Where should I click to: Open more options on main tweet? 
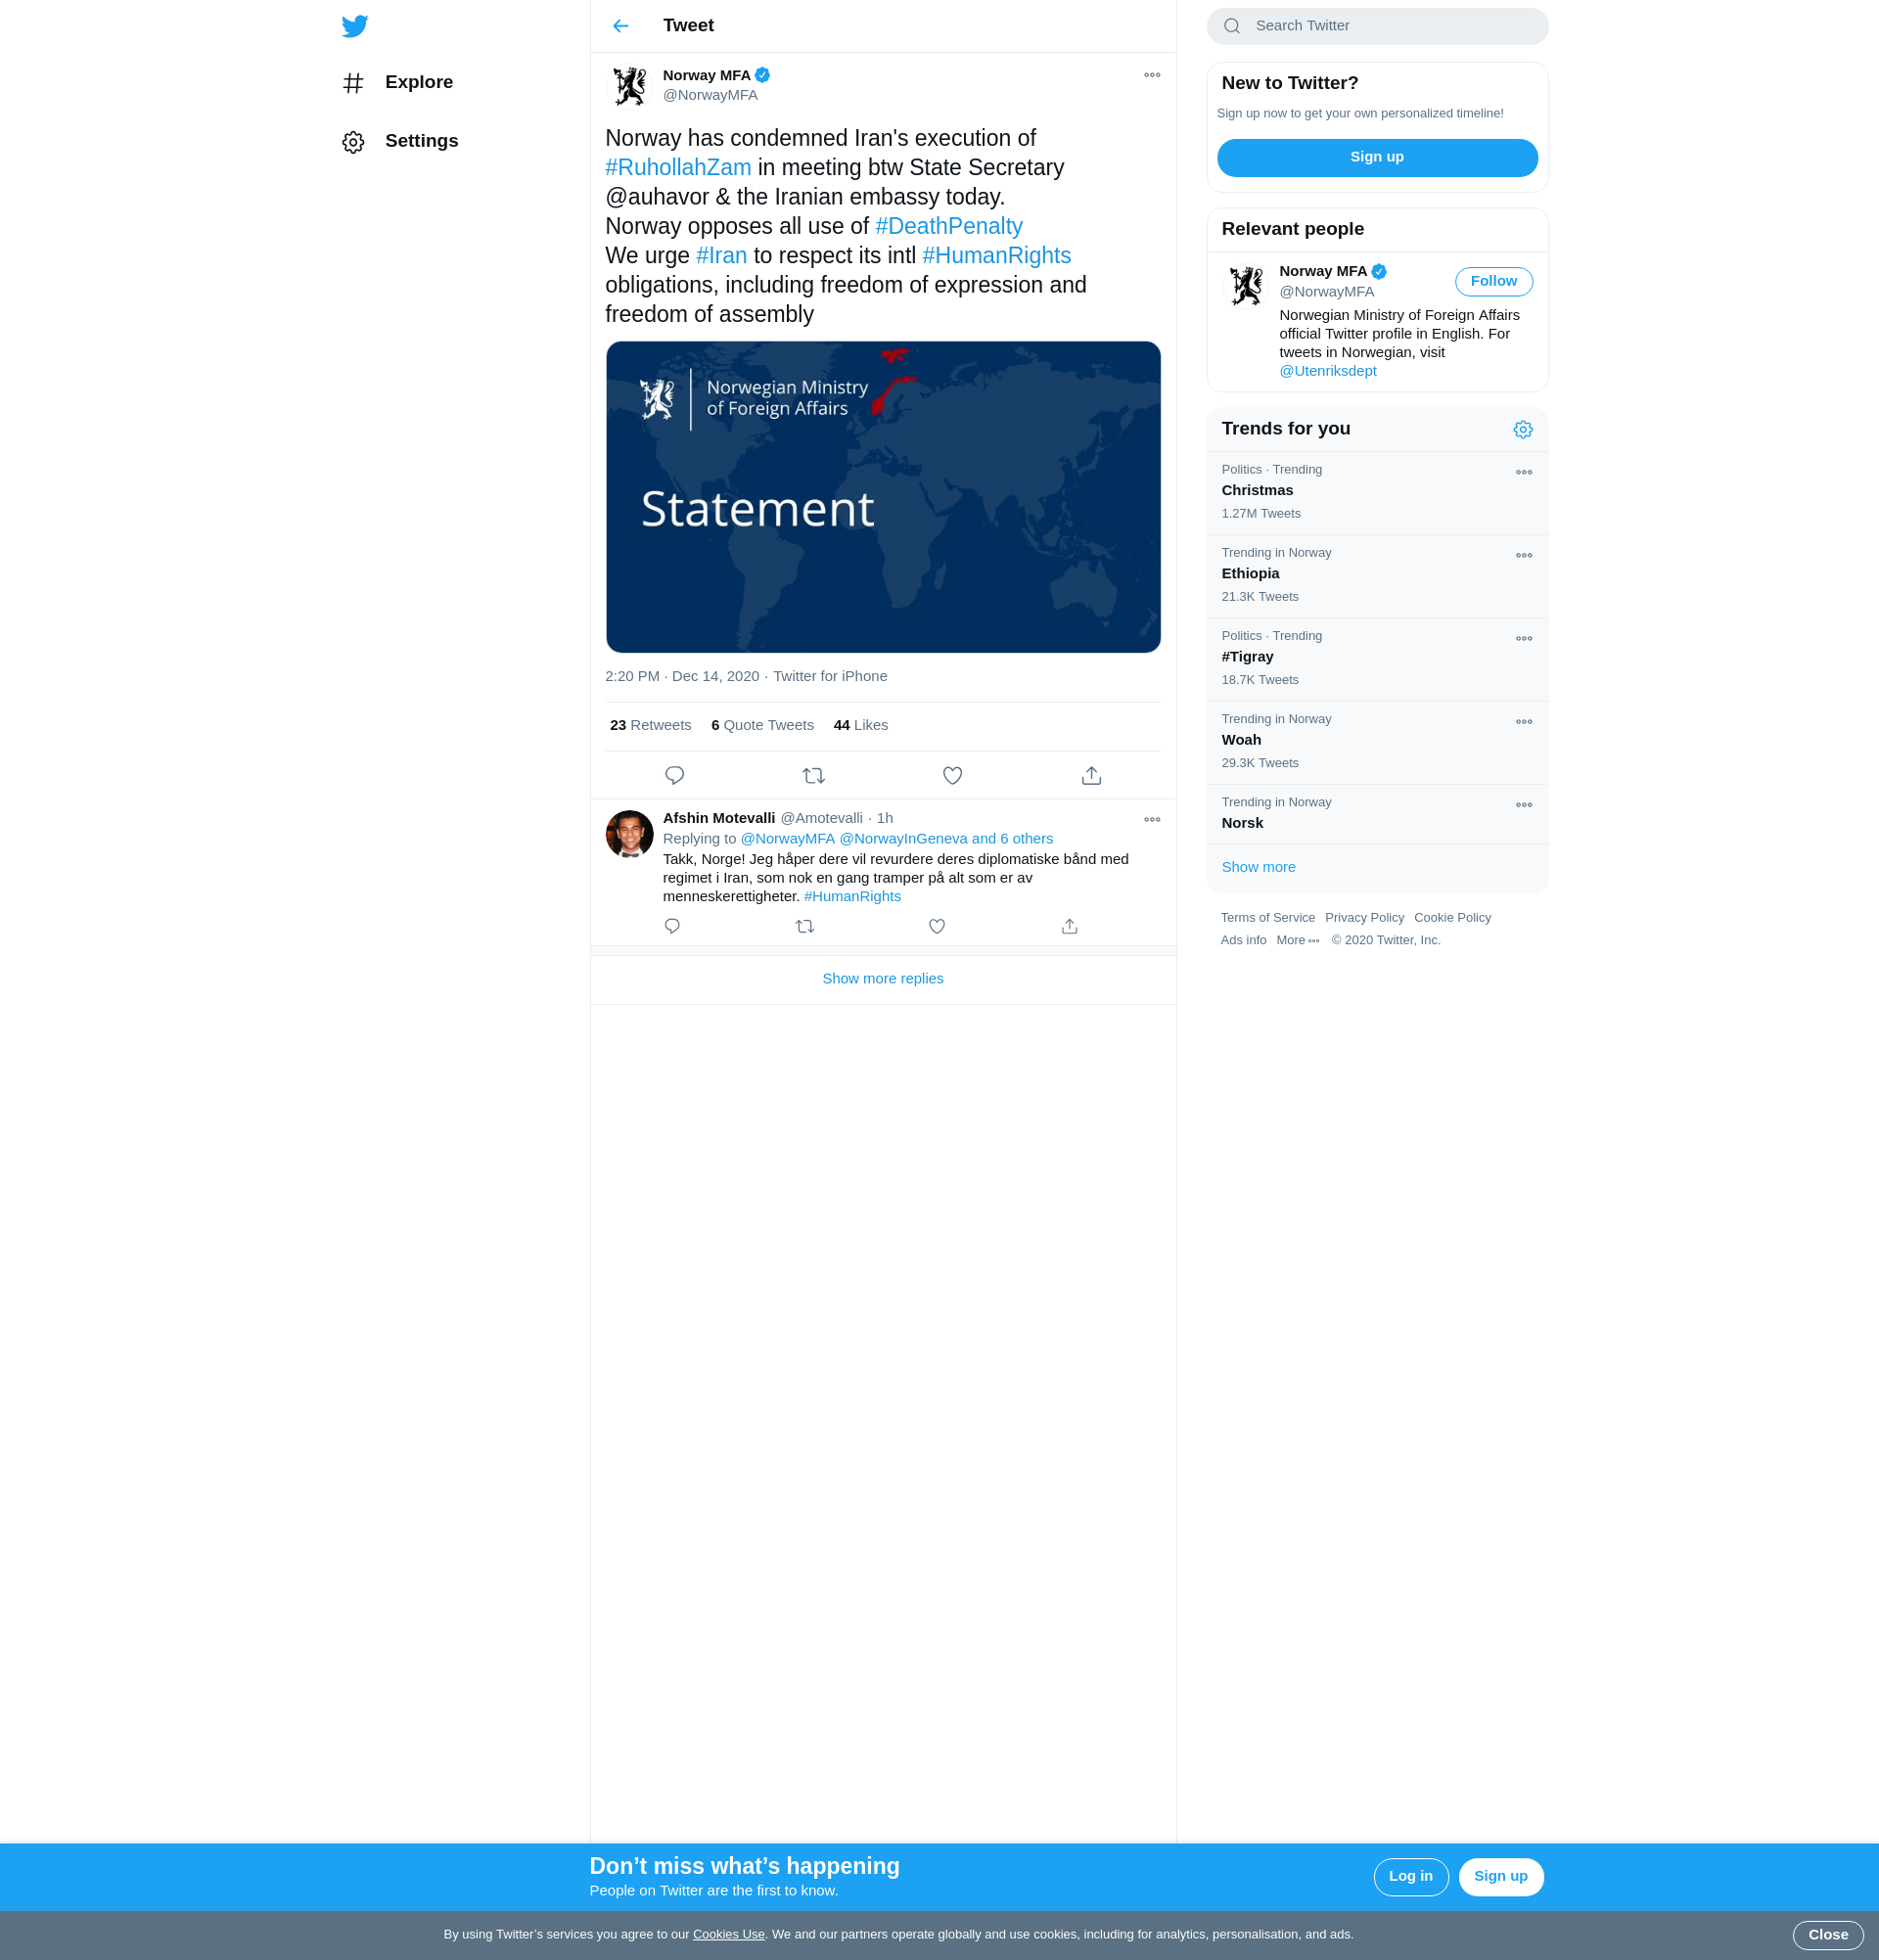[x=1151, y=75]
